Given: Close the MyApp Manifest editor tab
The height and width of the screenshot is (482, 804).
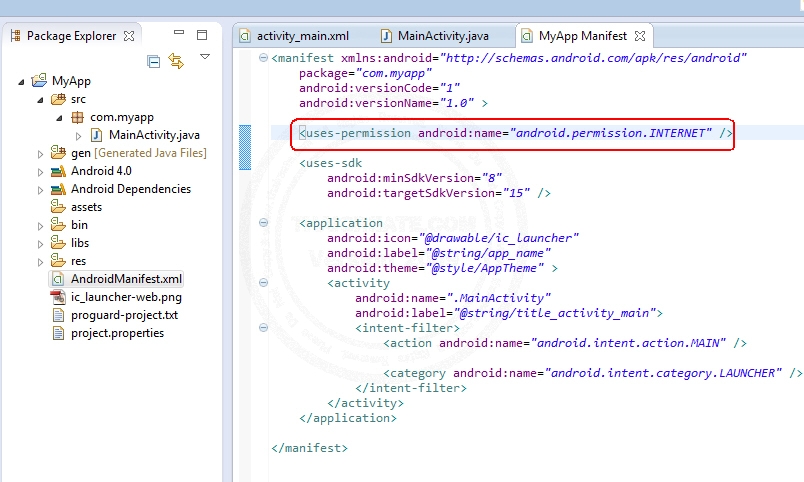Looking at the screenshot, I should pyautogui.click(x=640, y=36).
